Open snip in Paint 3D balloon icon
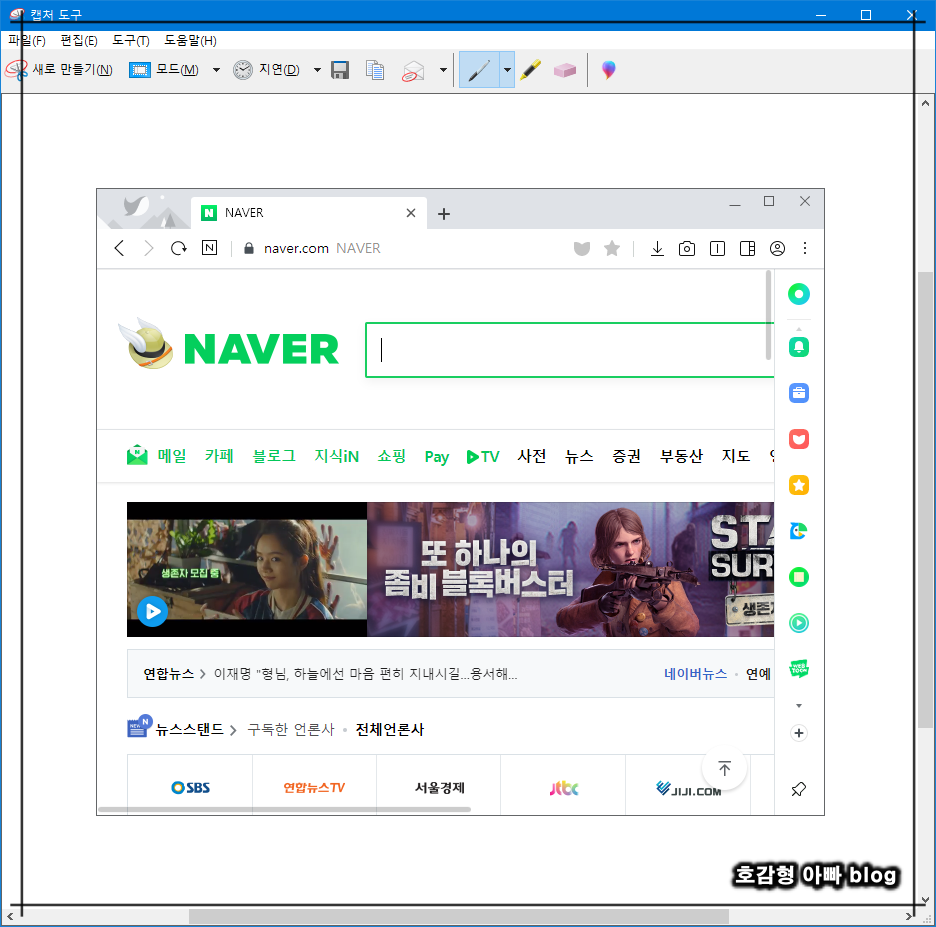Viewport: 936px width, 927px height. point(608,70)
